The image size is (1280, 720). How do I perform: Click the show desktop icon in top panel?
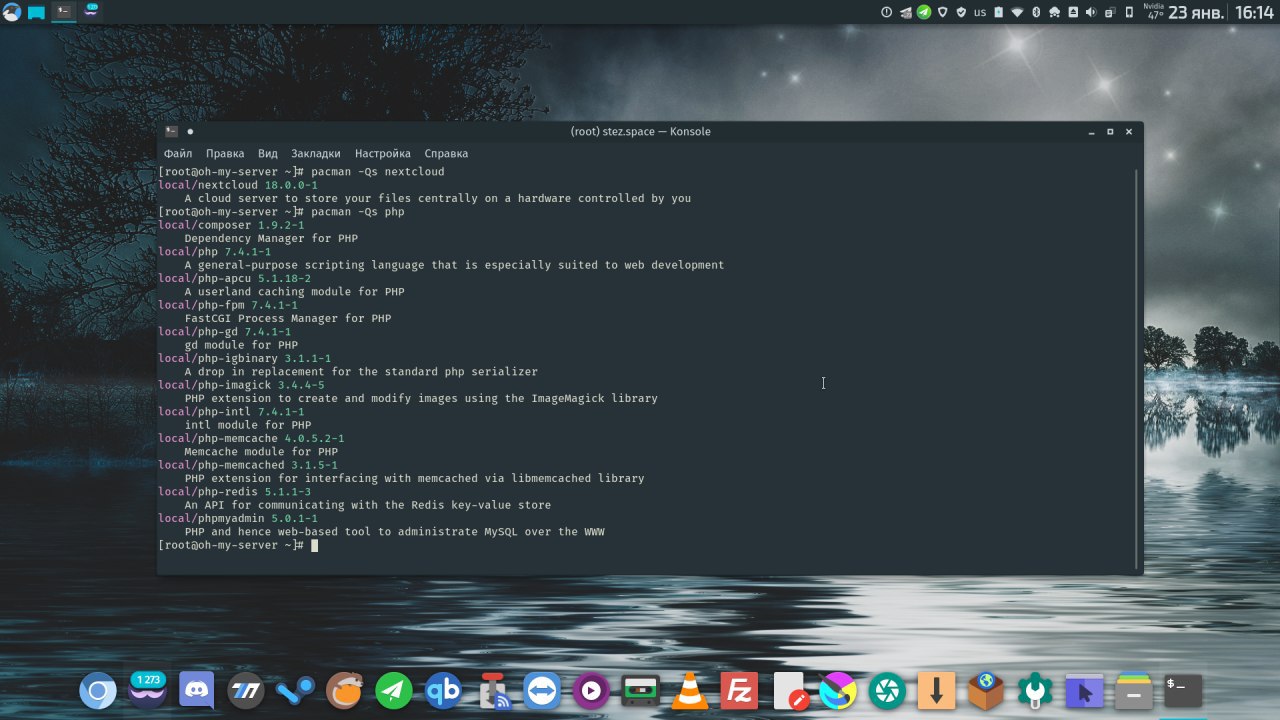click(x=37, y=13)
